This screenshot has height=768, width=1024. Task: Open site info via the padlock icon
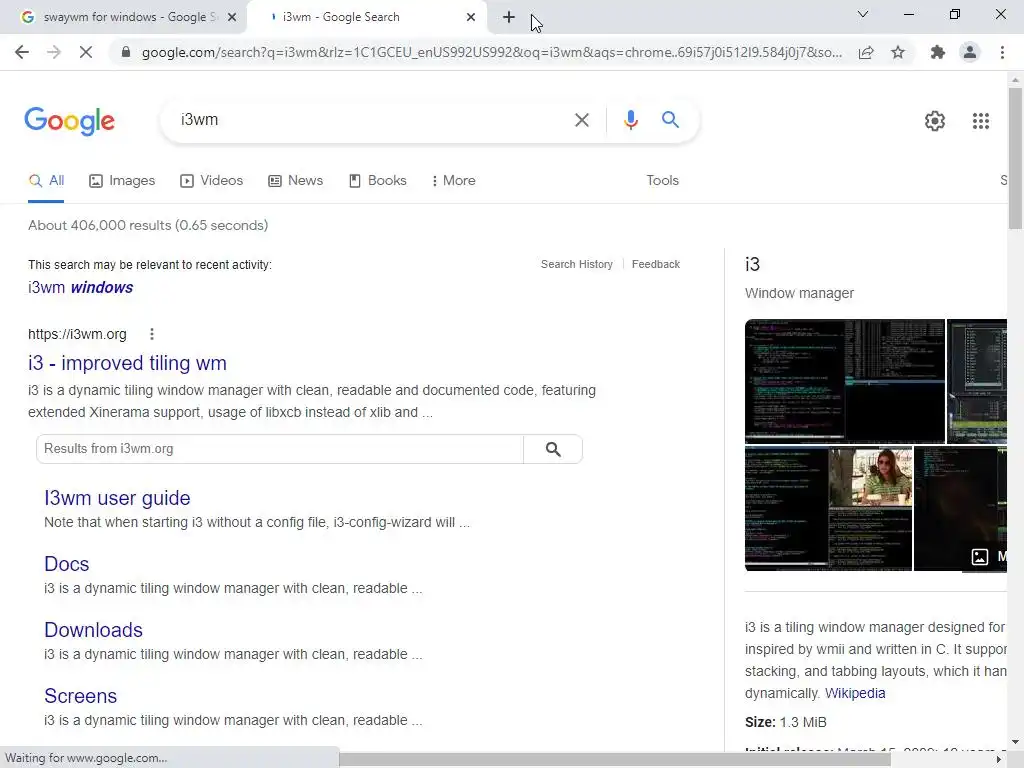click(126, 52)
